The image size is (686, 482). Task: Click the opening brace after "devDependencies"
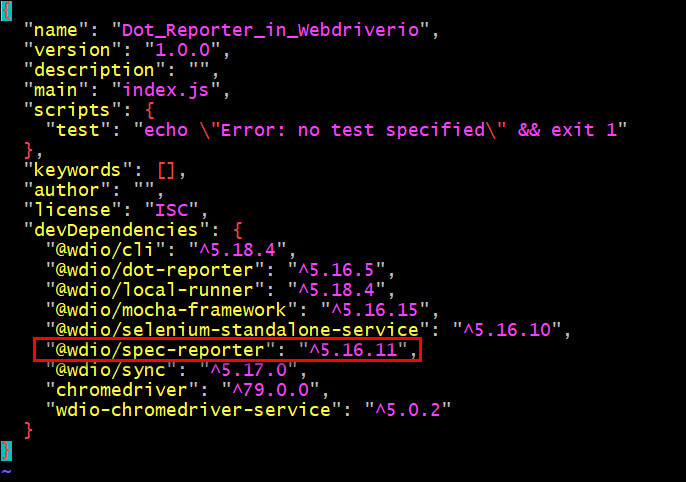238,230
